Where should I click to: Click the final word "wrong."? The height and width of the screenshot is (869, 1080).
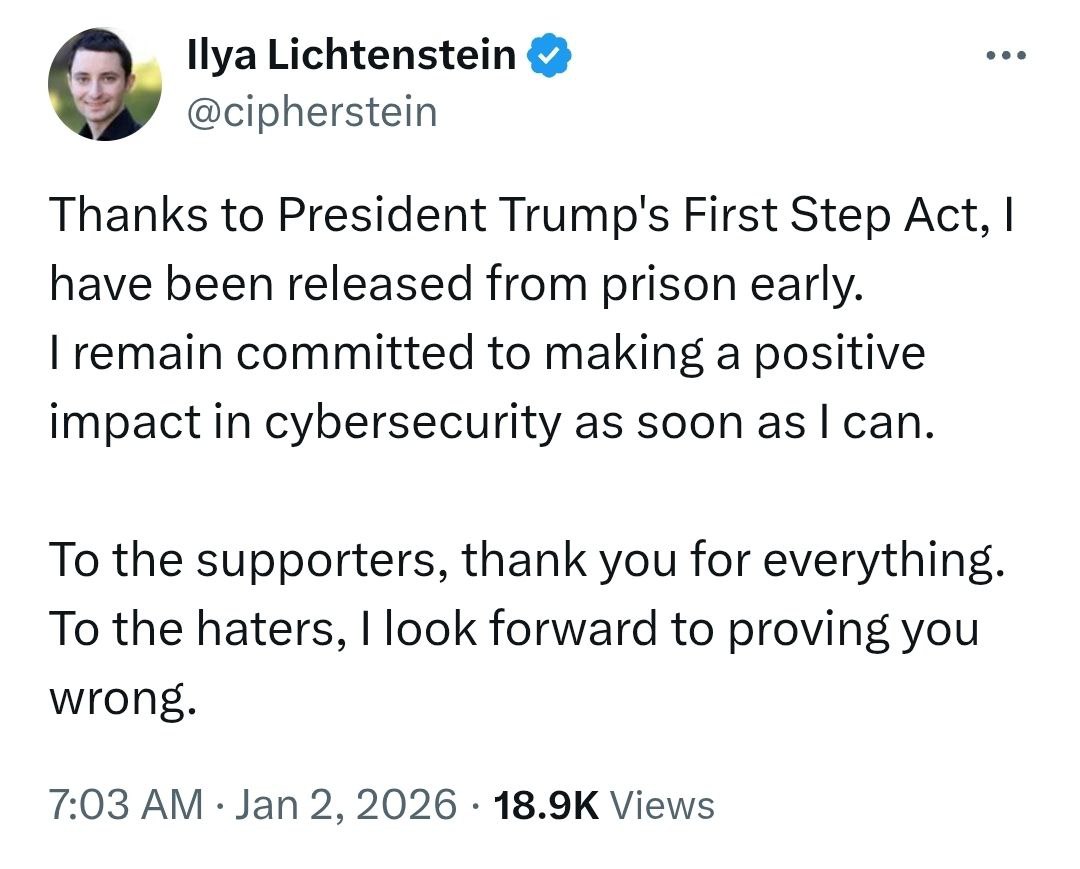(x=120, y=697)
